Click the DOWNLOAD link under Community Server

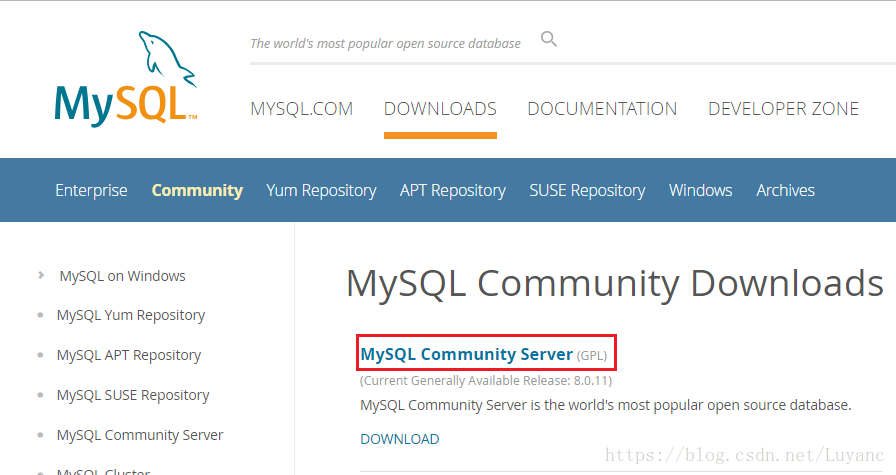pos(399,439)
